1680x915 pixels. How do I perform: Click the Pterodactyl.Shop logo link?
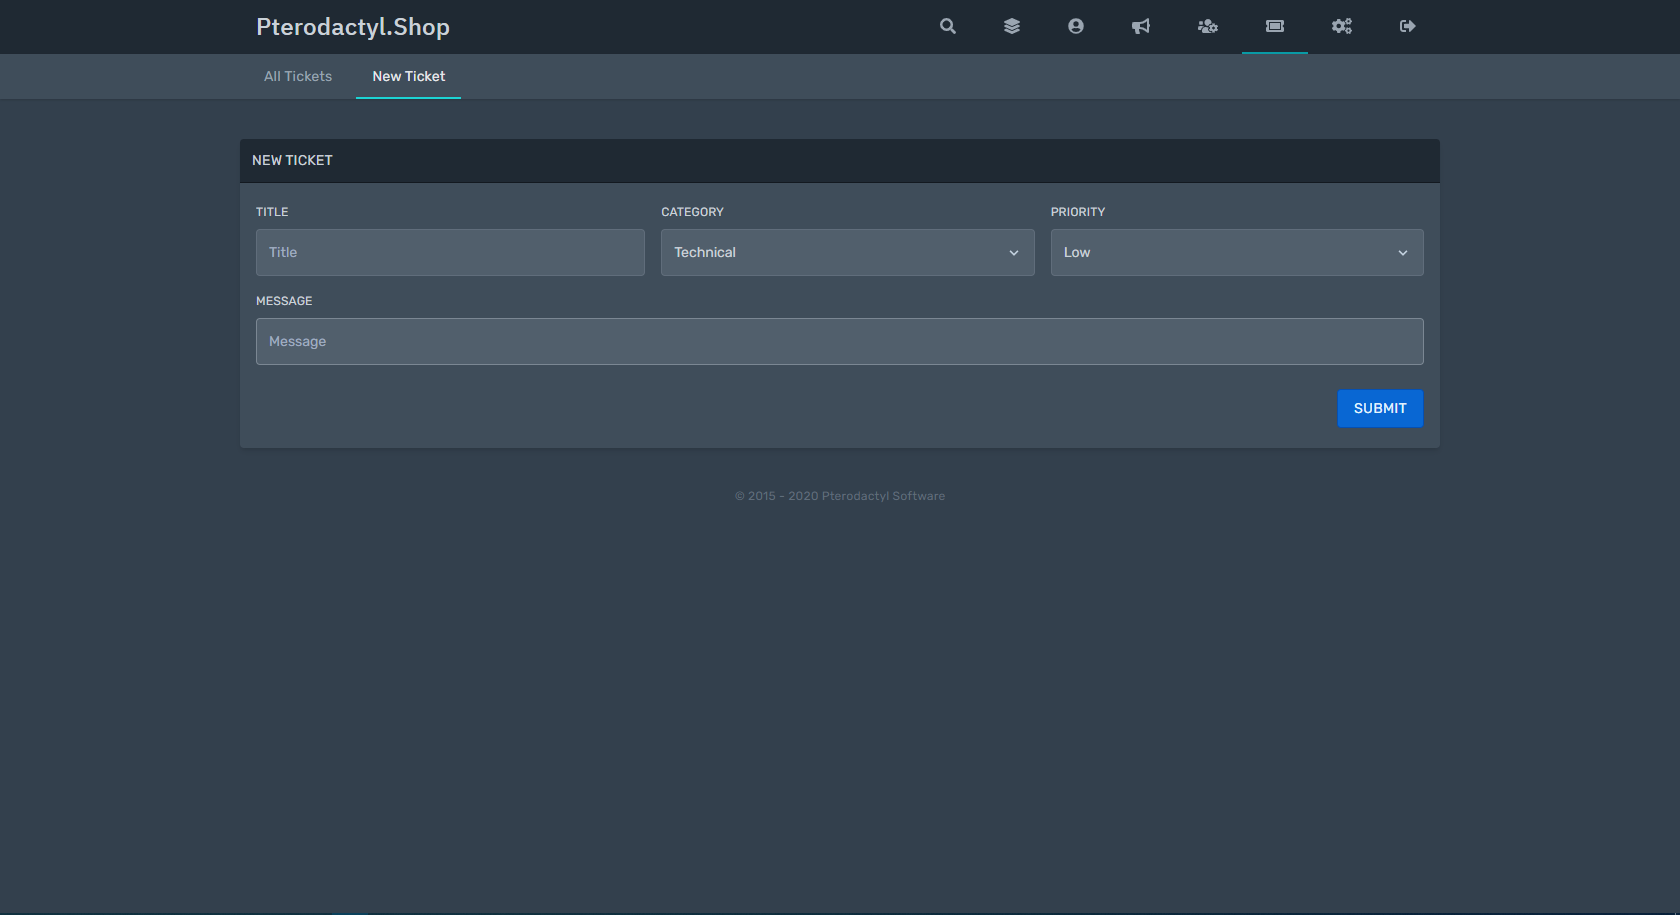click(x=353, y=27)
